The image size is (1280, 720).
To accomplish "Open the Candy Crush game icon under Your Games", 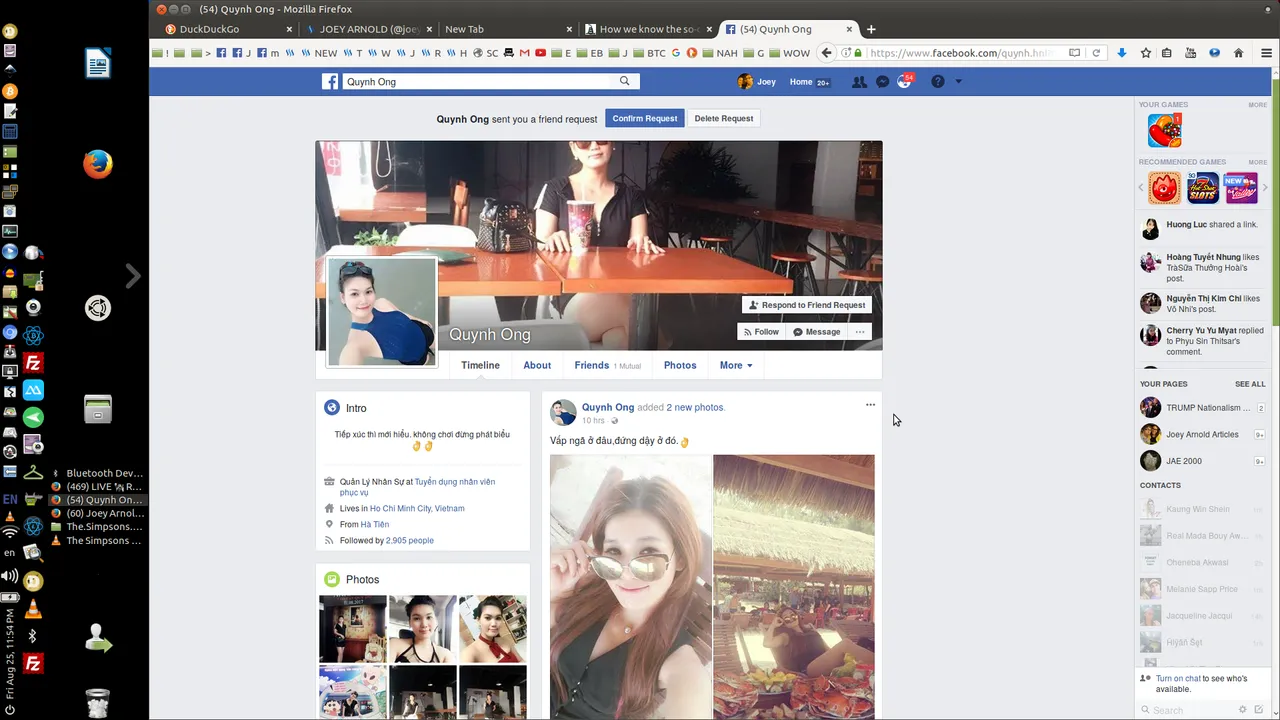I will (x=1164, y=131).
